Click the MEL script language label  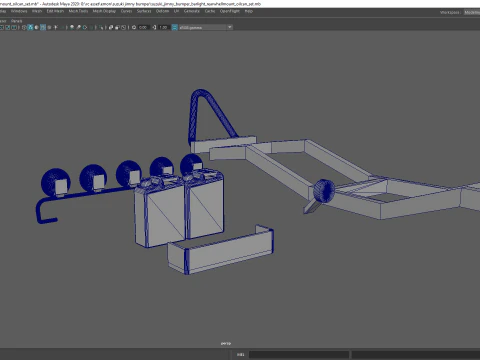click(x=241, y=354)
